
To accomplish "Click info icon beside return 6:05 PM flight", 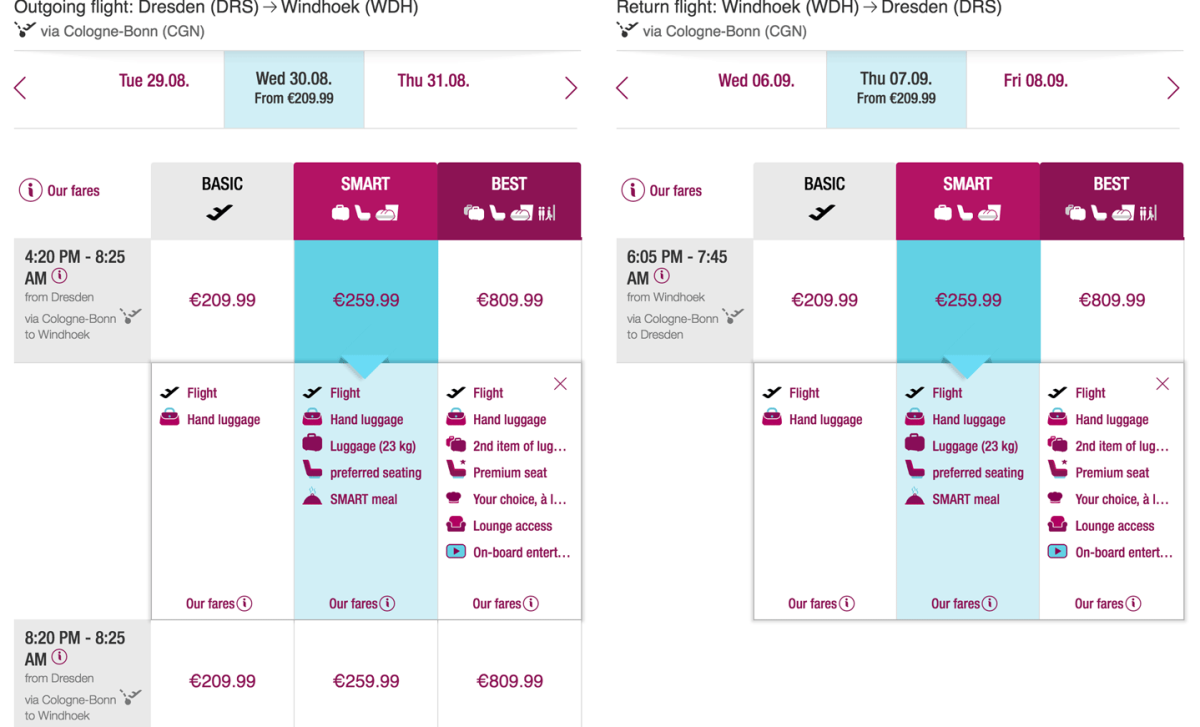I will click(x=662, y=277).
